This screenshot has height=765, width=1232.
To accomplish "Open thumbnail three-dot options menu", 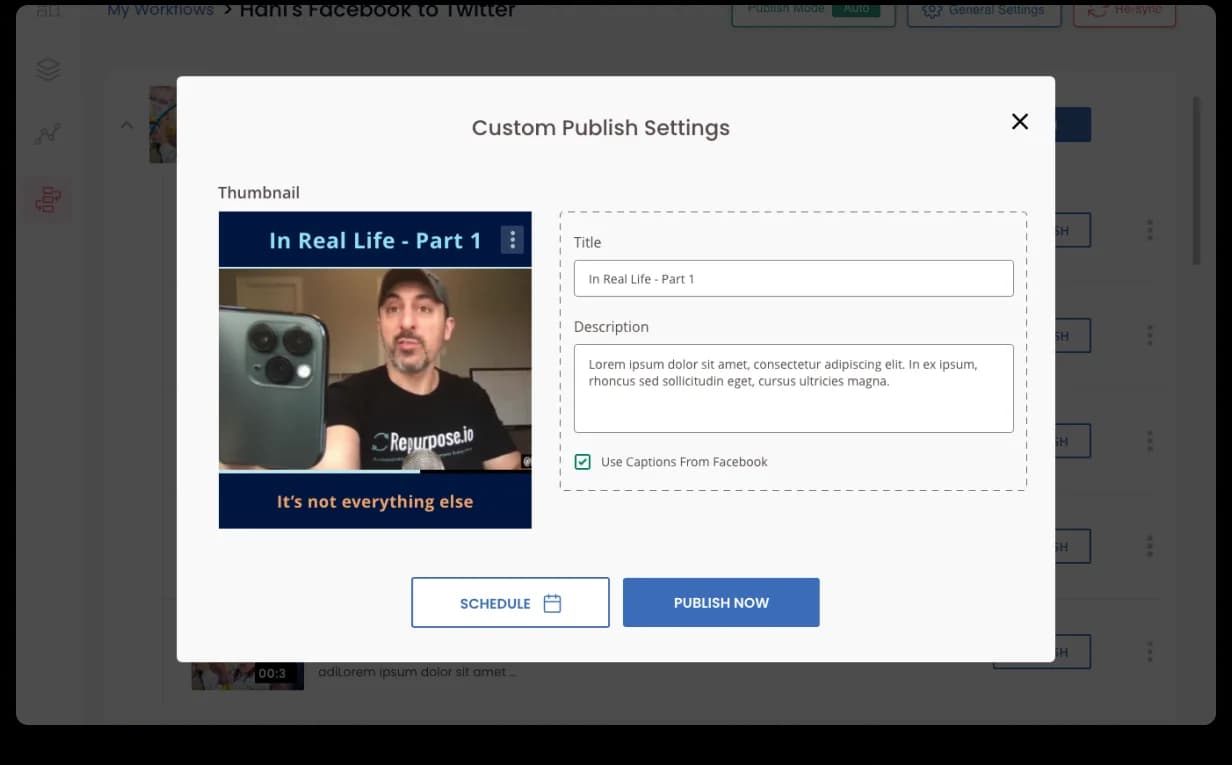I will point(512,240).
